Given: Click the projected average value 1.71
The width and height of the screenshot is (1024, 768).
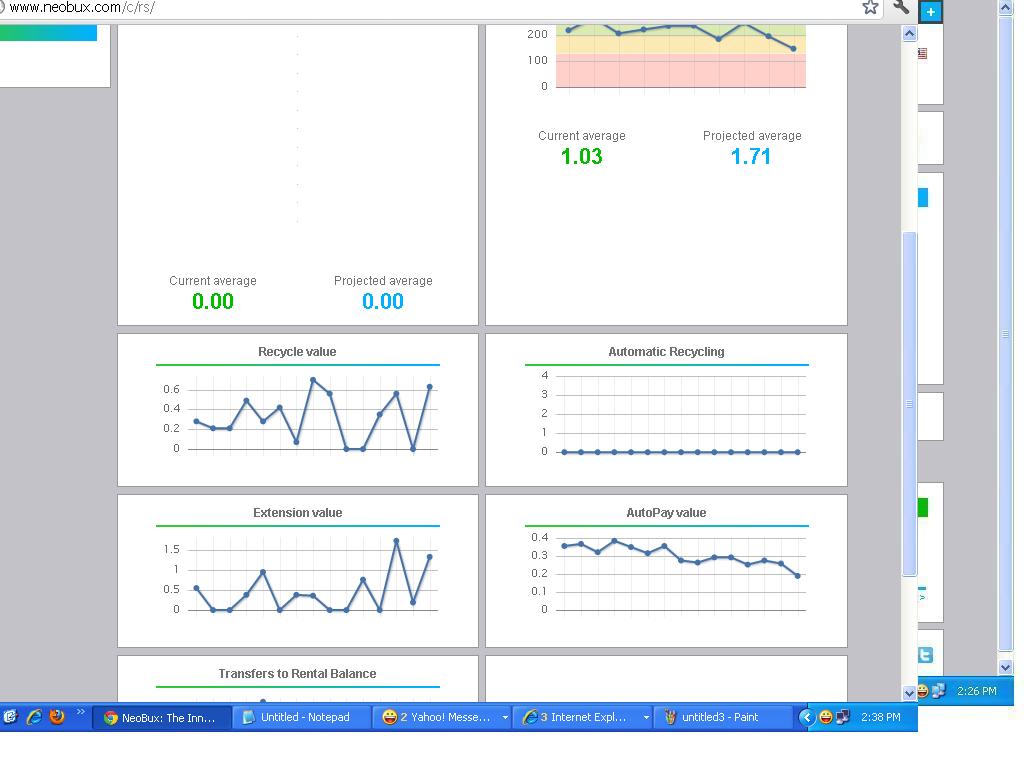Looking at the screenshot, I should [751, 157].
